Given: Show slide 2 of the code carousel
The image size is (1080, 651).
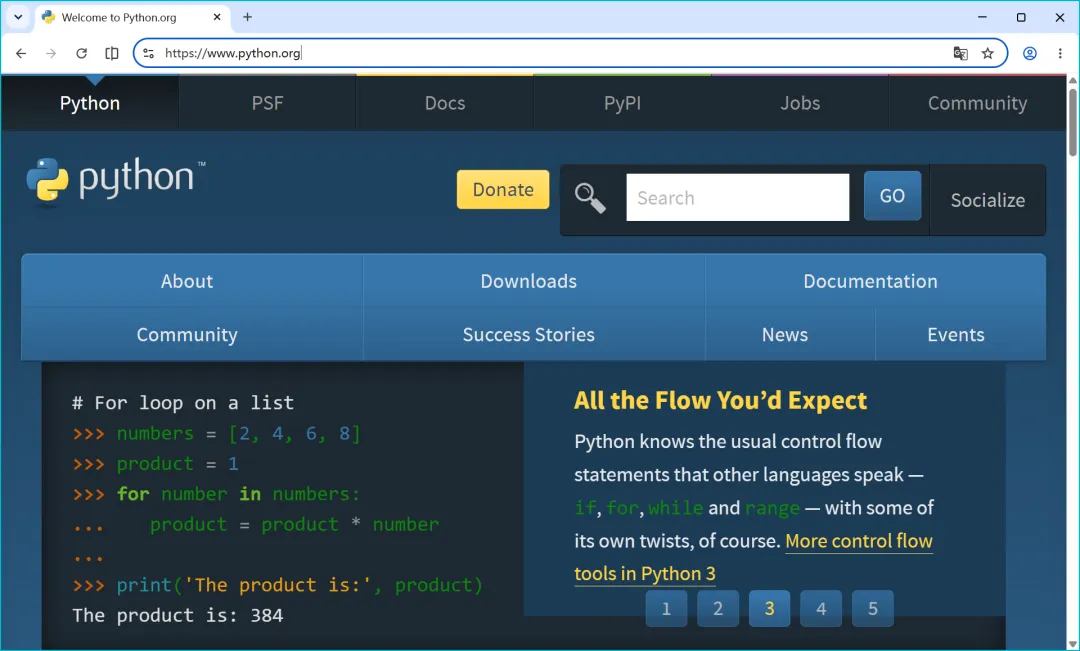Looking at the screenshot, I should (718, 608).
